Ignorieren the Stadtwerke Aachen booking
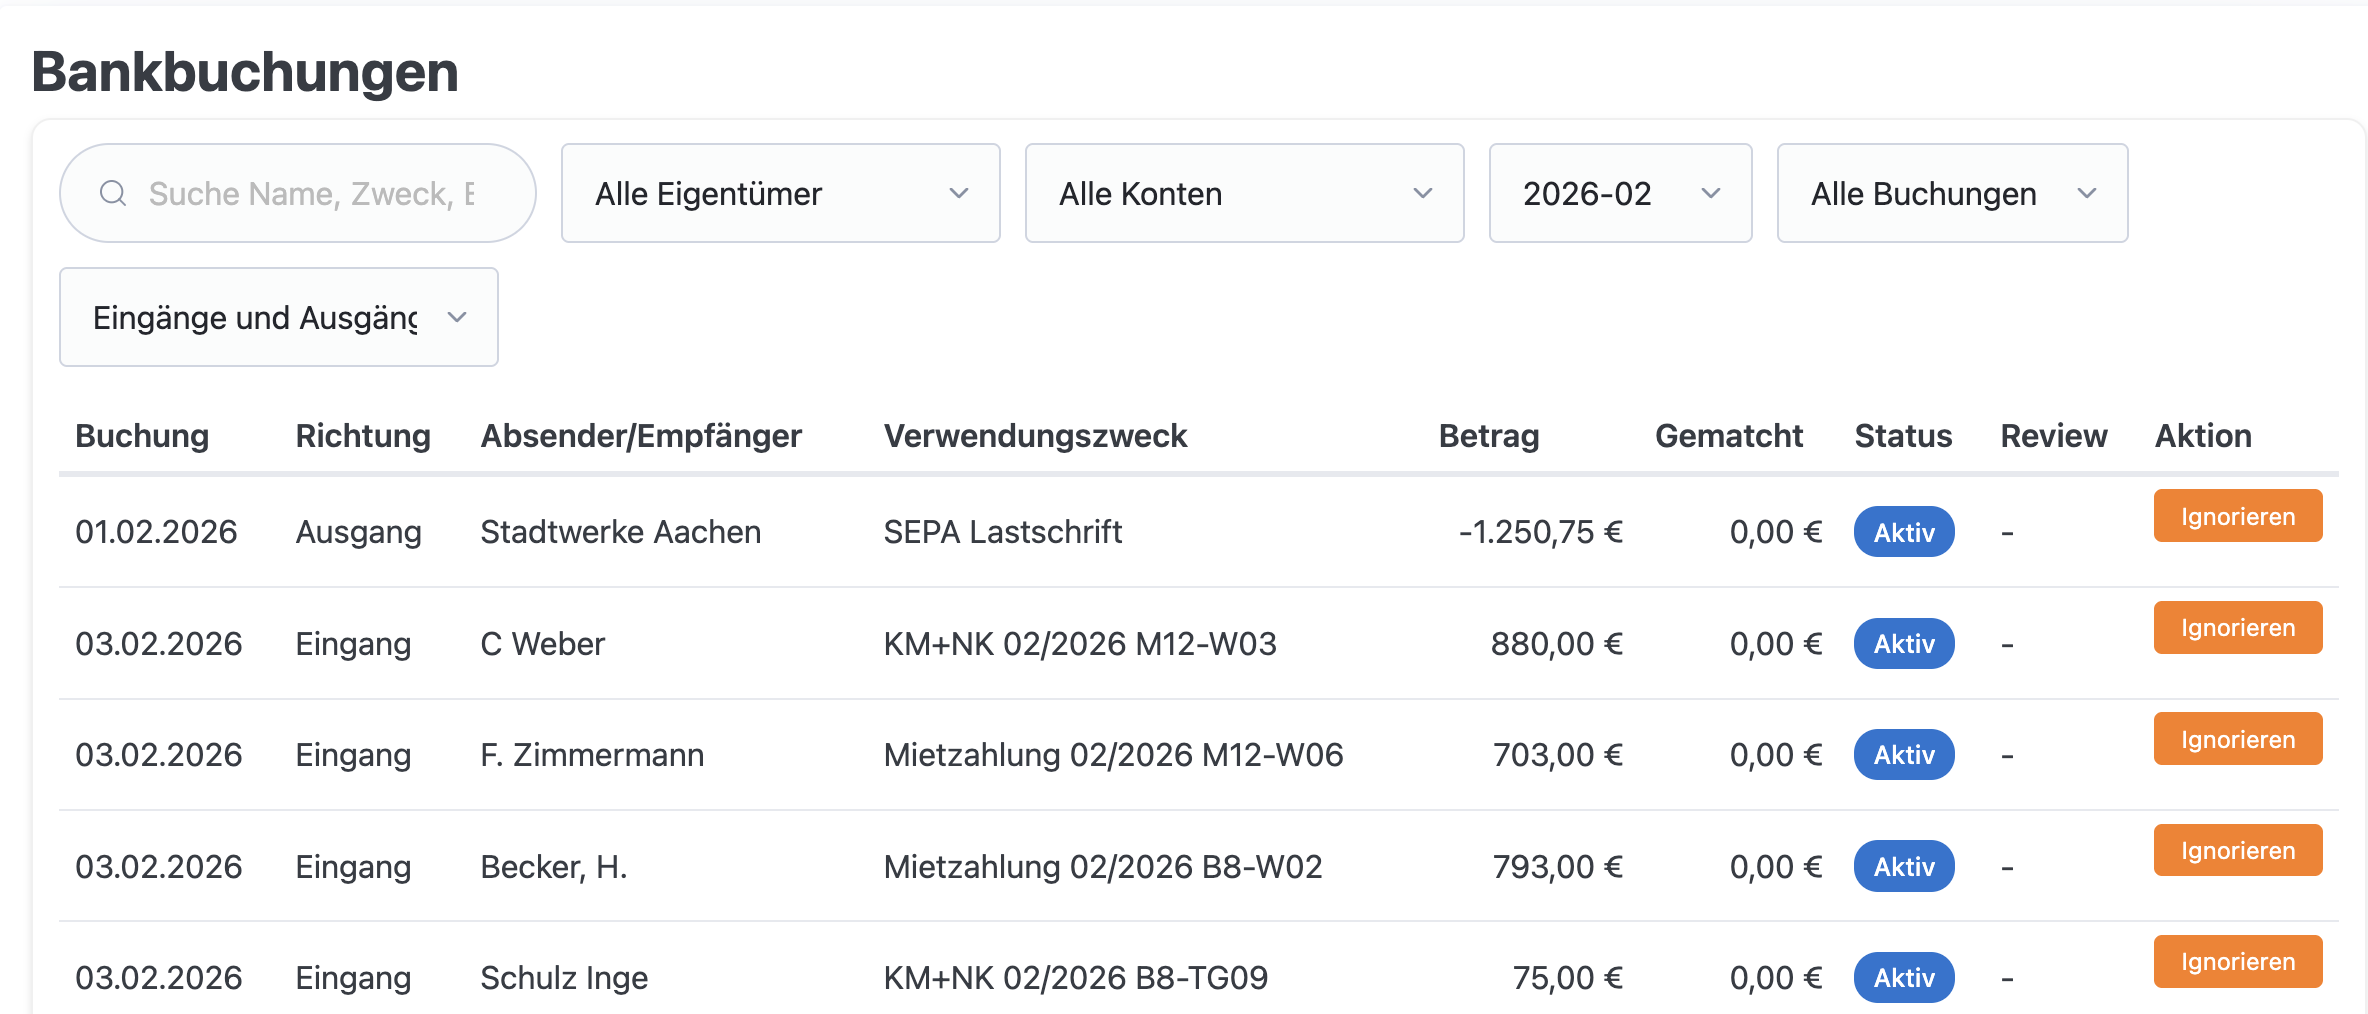 coord(2237,516)
